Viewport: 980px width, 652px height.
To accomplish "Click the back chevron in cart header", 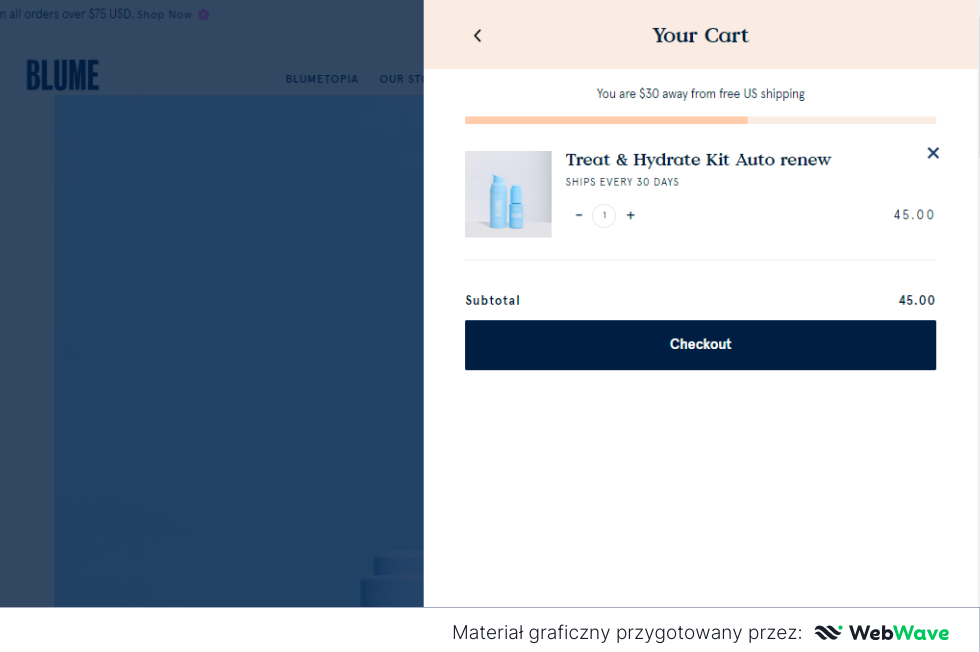I will (x=477, y=36).
